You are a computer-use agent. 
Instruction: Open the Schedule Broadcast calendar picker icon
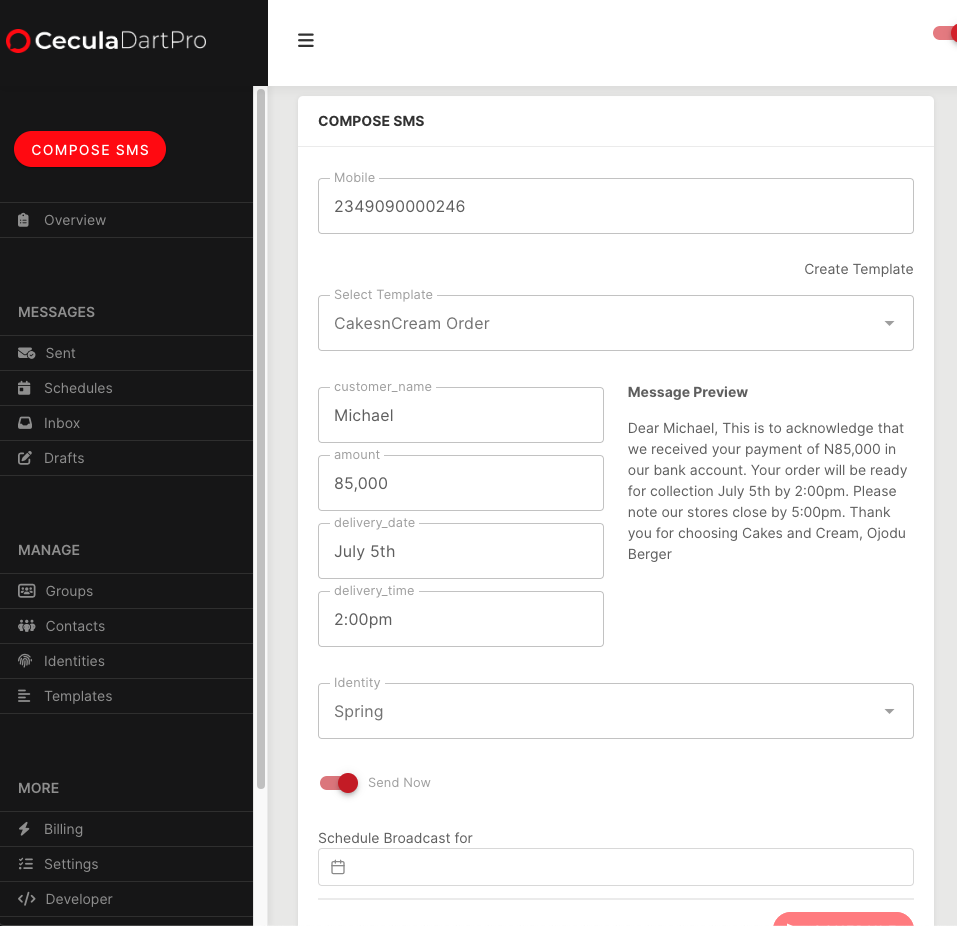(338, 867)
